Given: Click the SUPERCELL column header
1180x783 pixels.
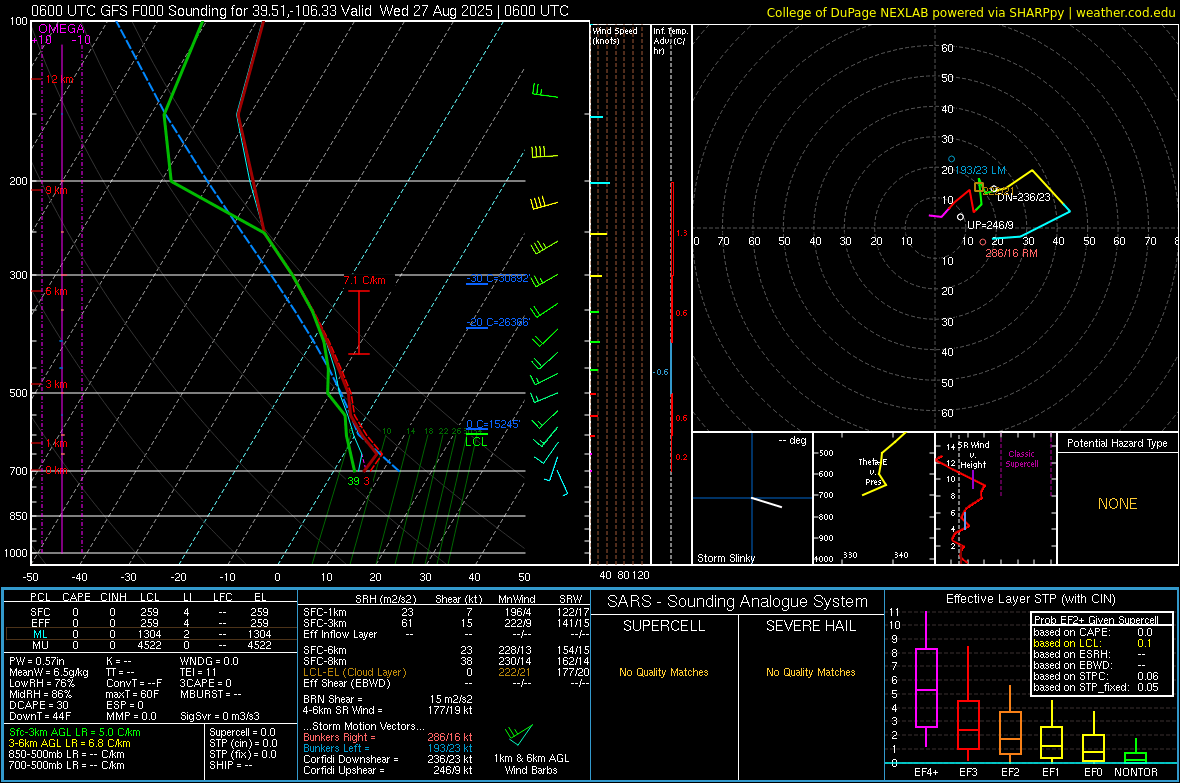Looking at the screenshot, I should click(x=664, y=626).
